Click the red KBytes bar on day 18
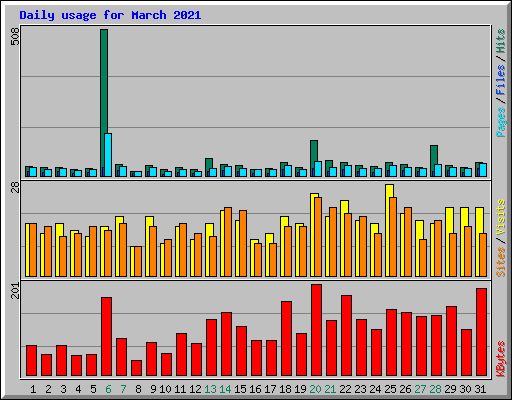The height and width of the screenshot is (400, 512). click(286, 339)
